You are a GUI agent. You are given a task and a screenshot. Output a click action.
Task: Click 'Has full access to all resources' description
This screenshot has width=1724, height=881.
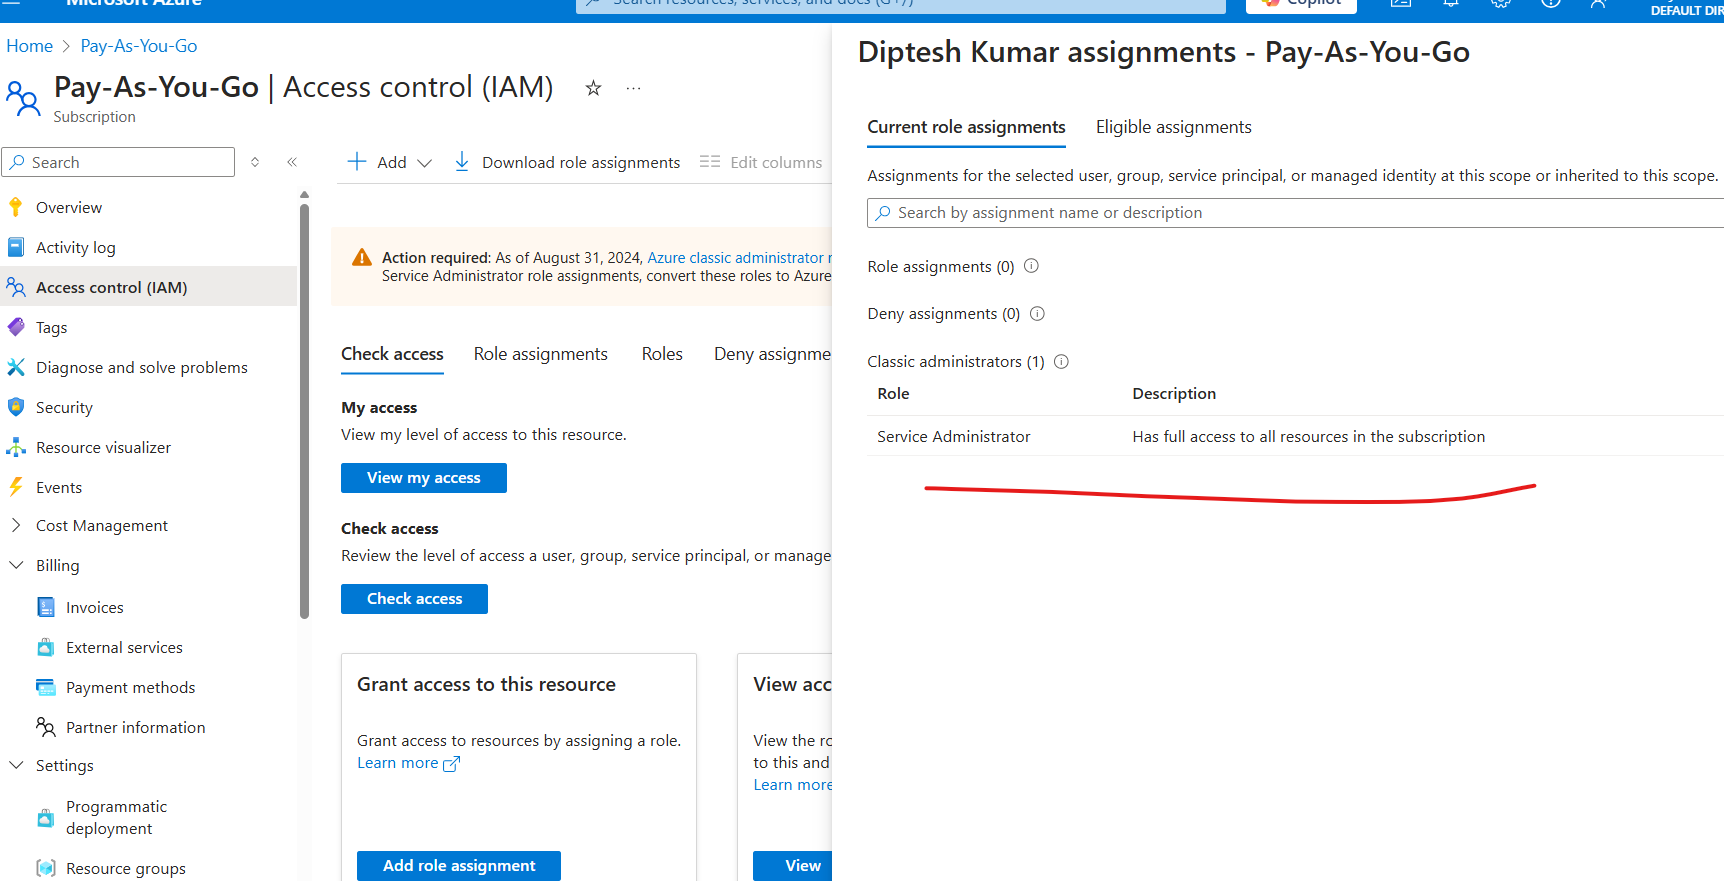point(1308,437)
